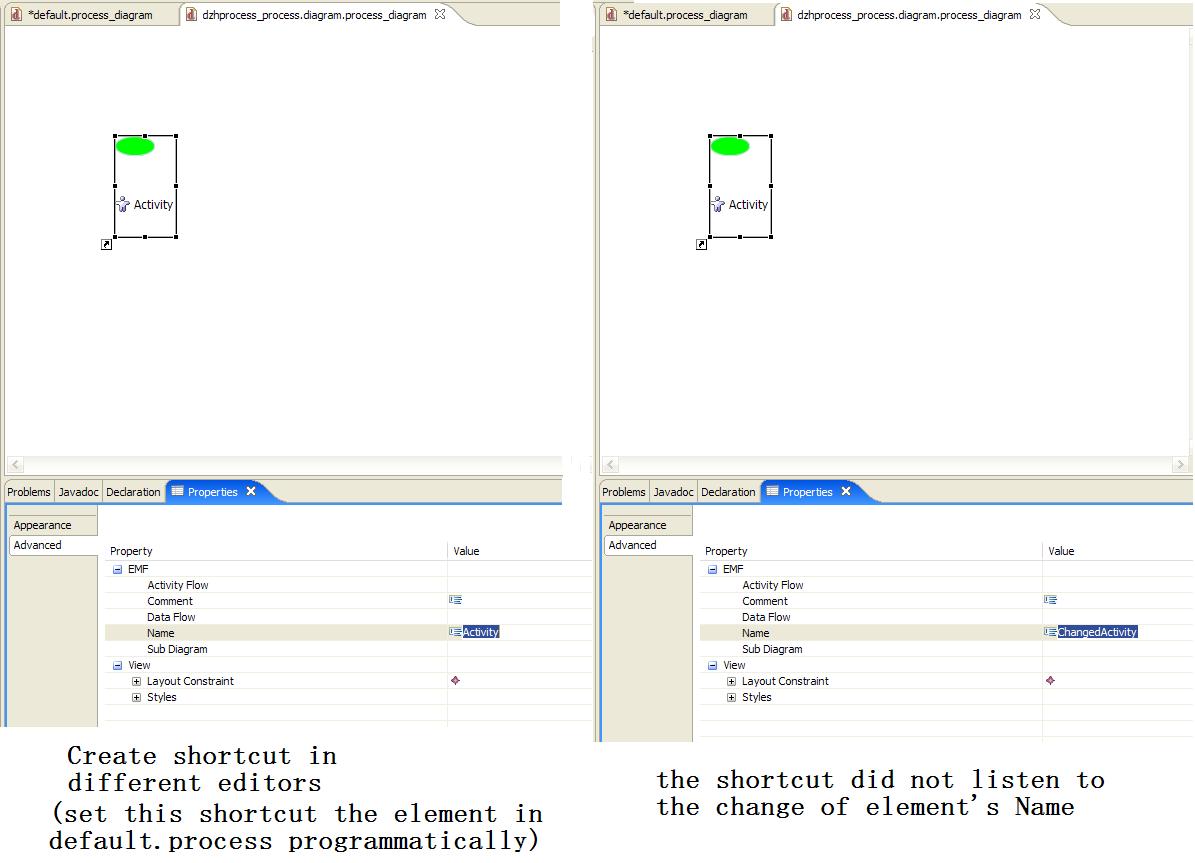Open Declaration tab in right panel
1195x863 pixels.
point(729,492)
